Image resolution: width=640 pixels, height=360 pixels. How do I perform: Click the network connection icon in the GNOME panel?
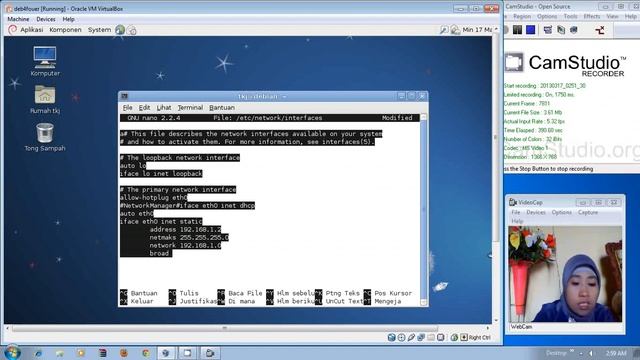455,29
